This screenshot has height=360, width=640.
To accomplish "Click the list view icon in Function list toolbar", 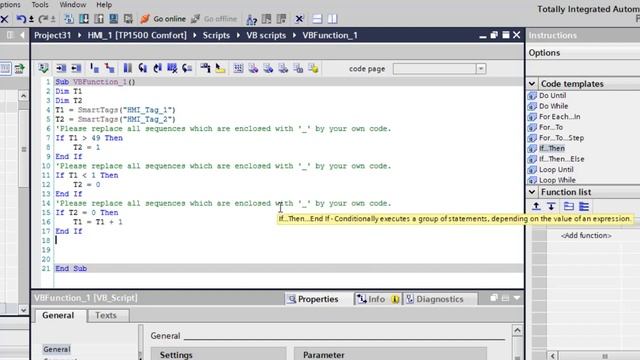I will (584, 207).
